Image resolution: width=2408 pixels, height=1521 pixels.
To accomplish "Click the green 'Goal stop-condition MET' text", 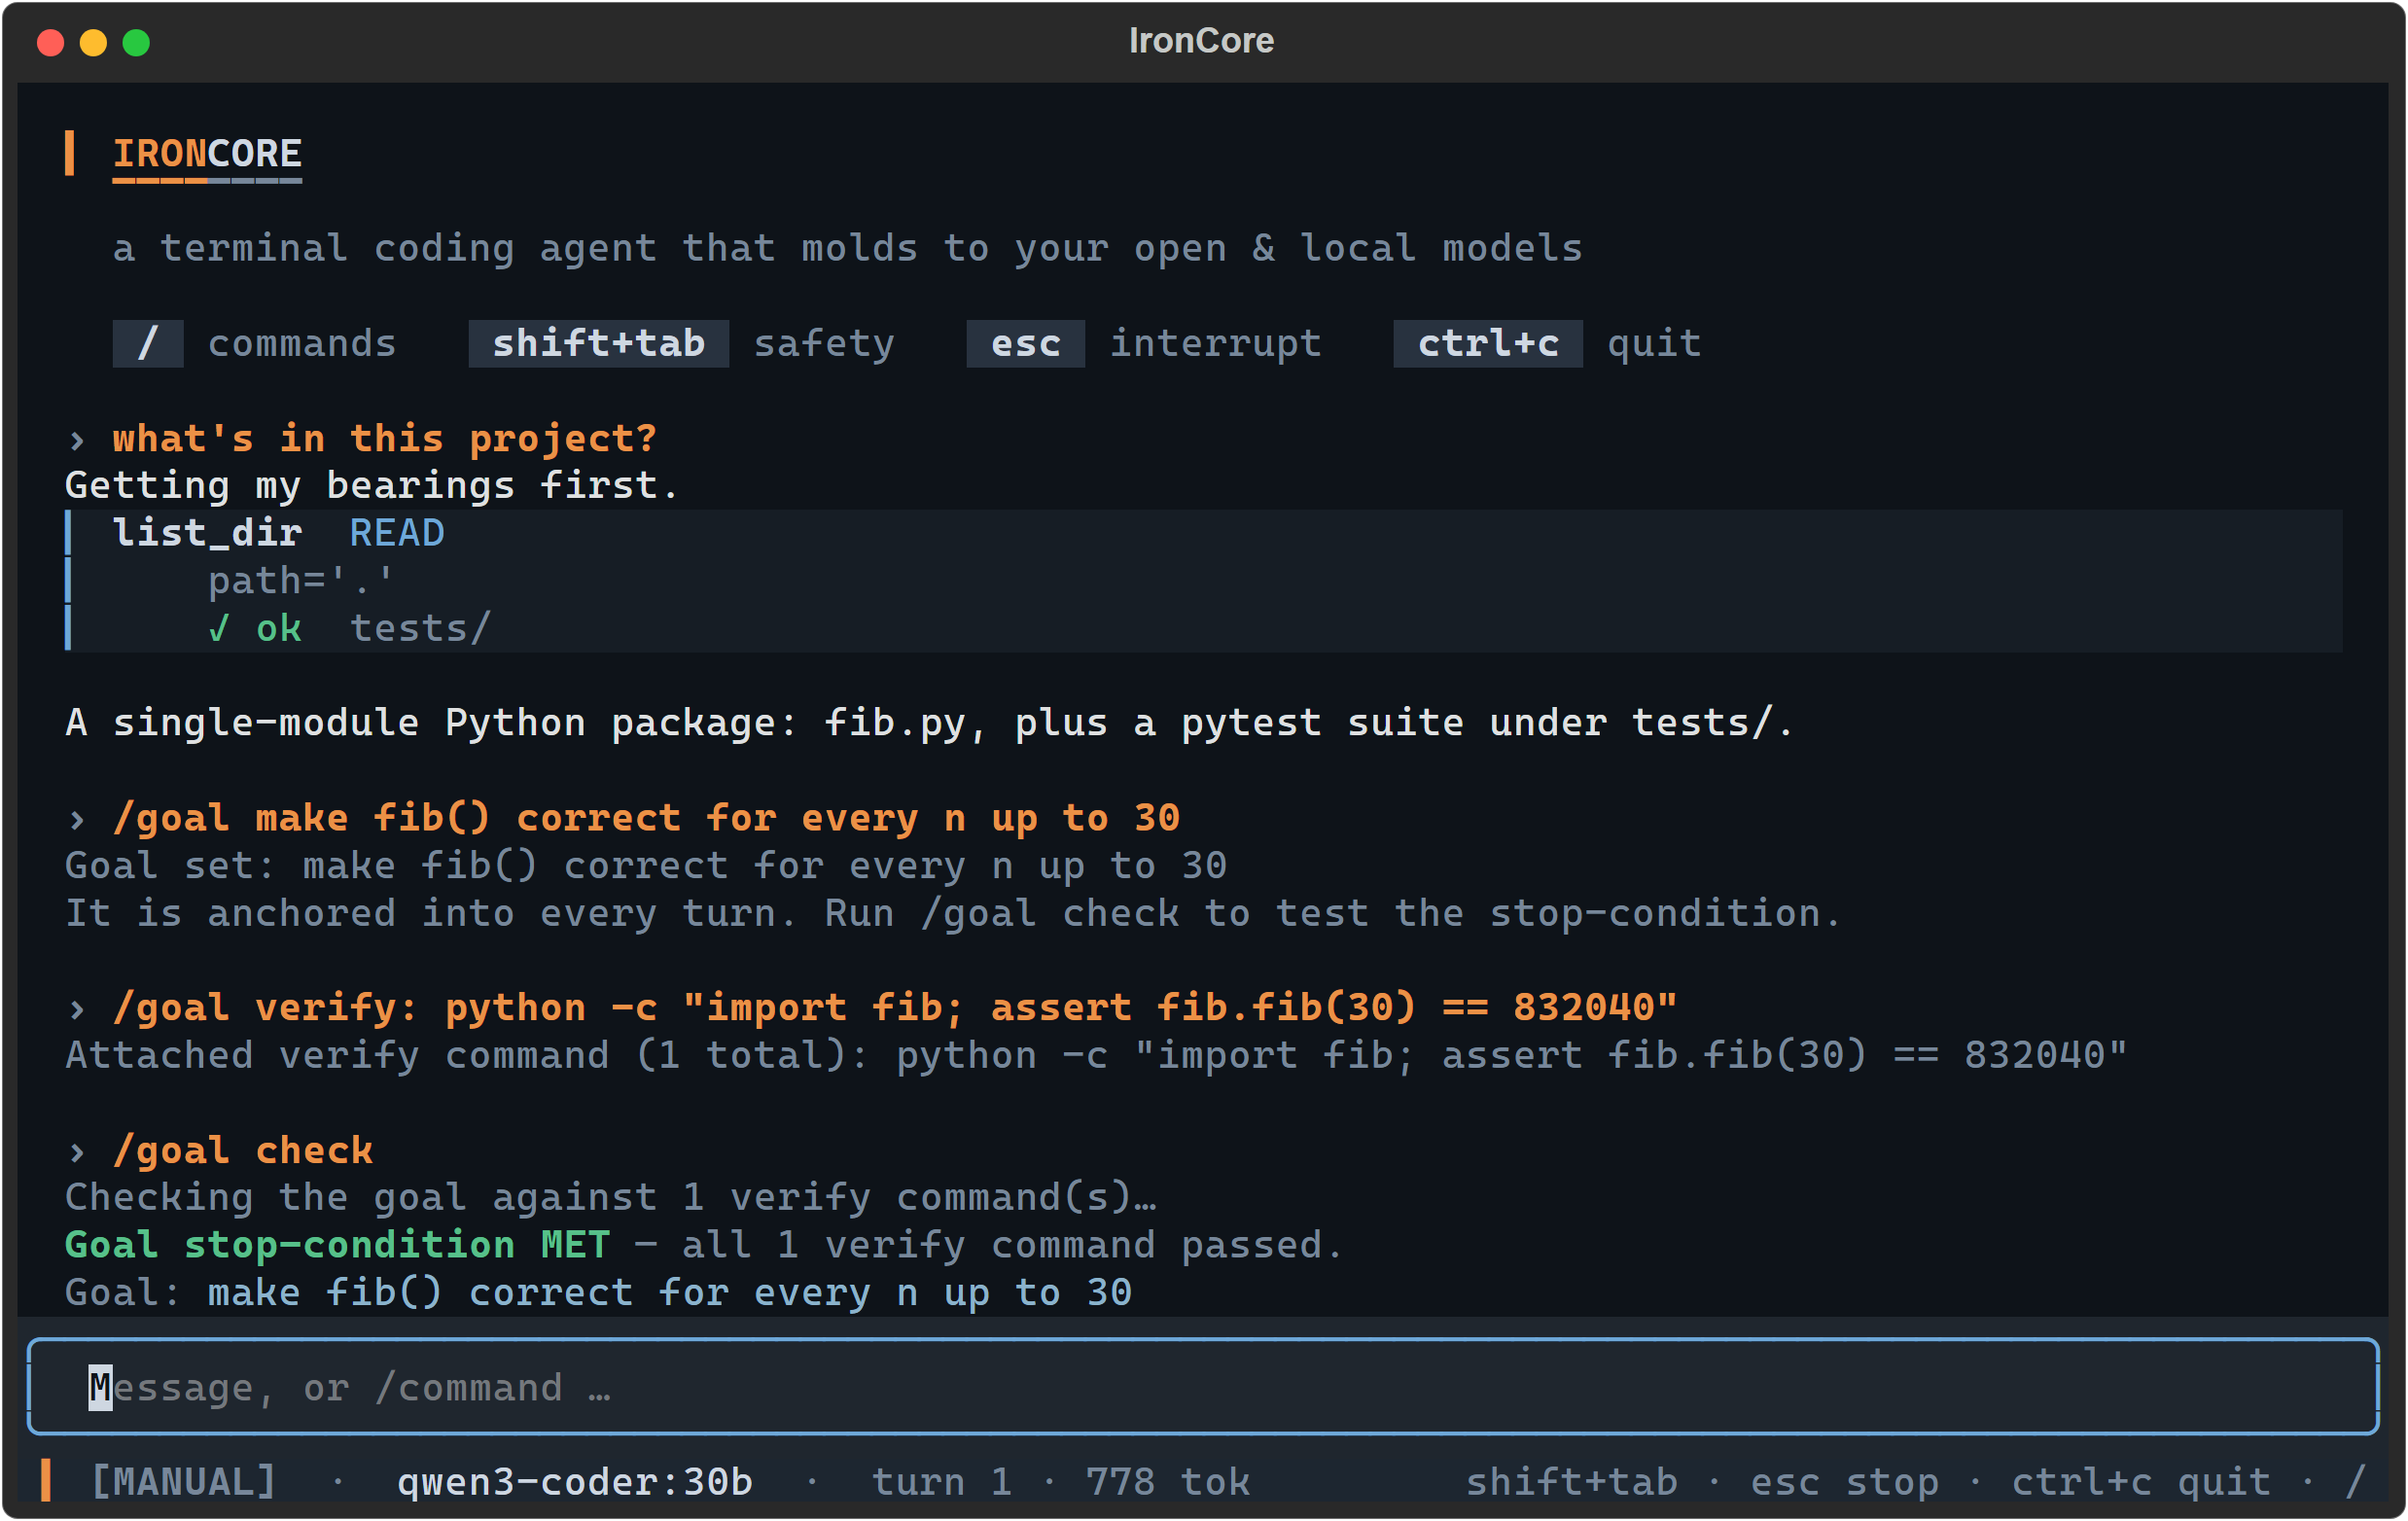I will tap(338, 1245).
